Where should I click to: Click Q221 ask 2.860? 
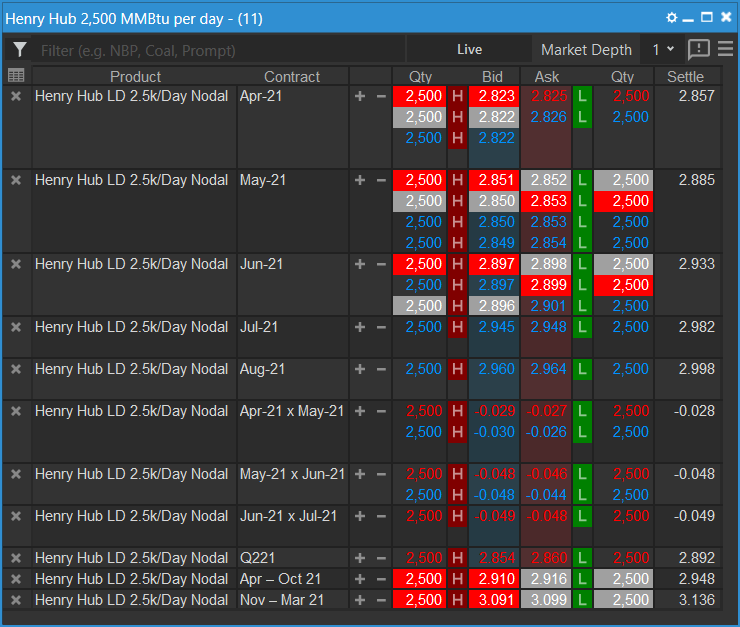pyautogui.click(x=546, y=558)
